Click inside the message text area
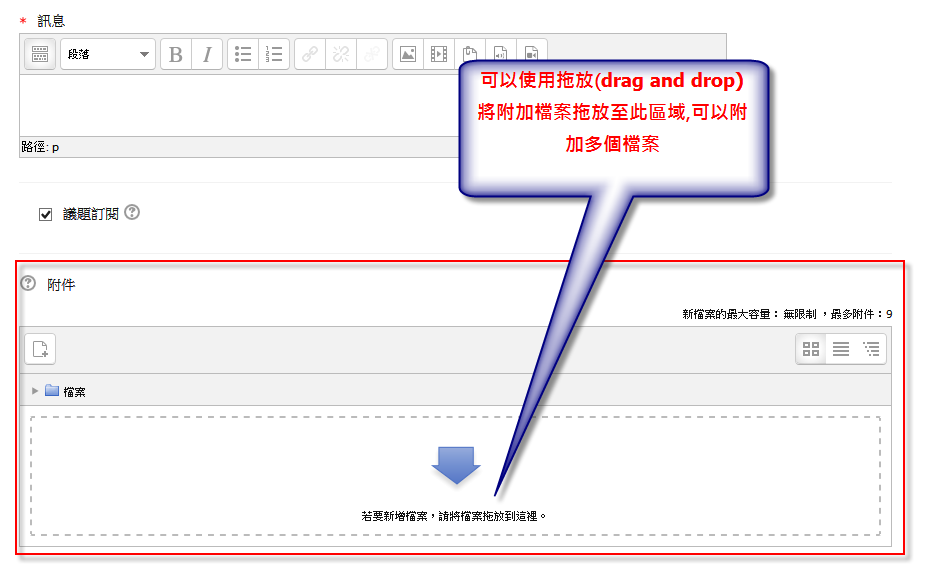 pyautogui.click(x=230, y=105)
